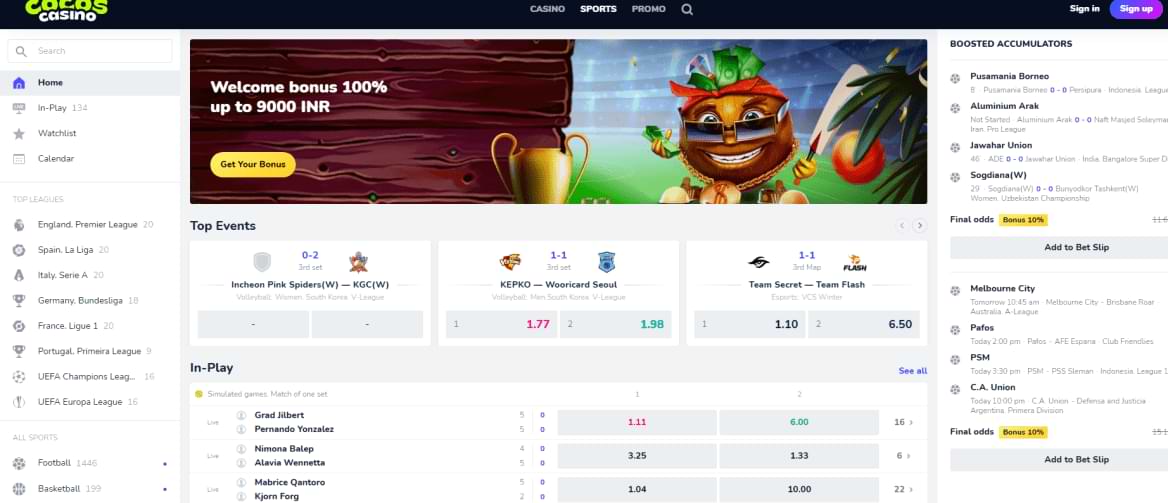Viewport: 1168px width, 503px height.
Task: Expand Mabrice Qantoro match's 22 markets arrow
Action: click(904, 489)
